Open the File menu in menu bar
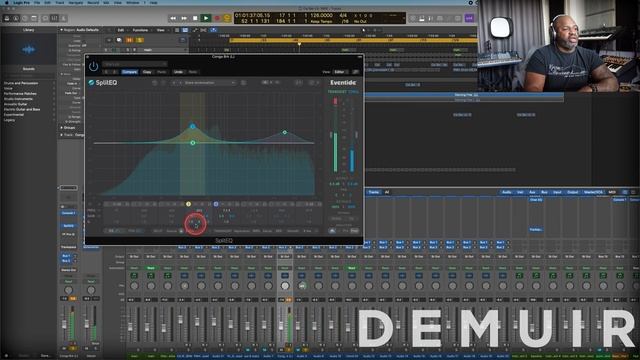640x360 pixels. coord(37,2)
